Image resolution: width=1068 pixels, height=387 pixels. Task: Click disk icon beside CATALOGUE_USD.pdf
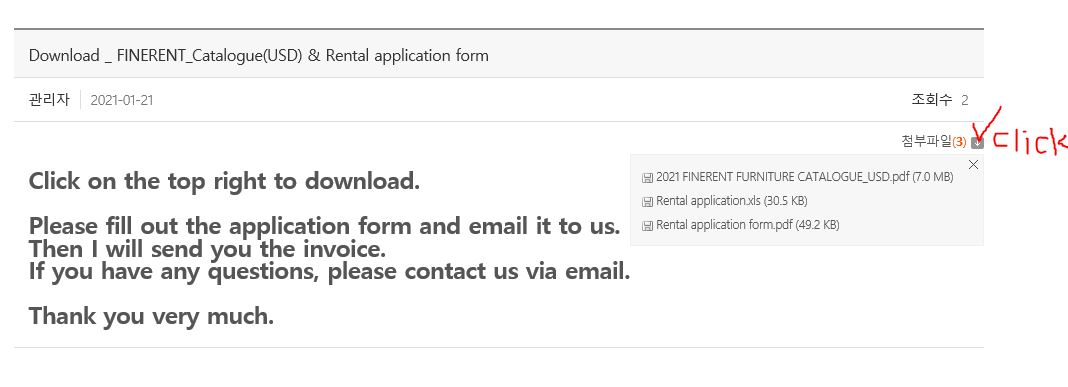pos(647,178)
